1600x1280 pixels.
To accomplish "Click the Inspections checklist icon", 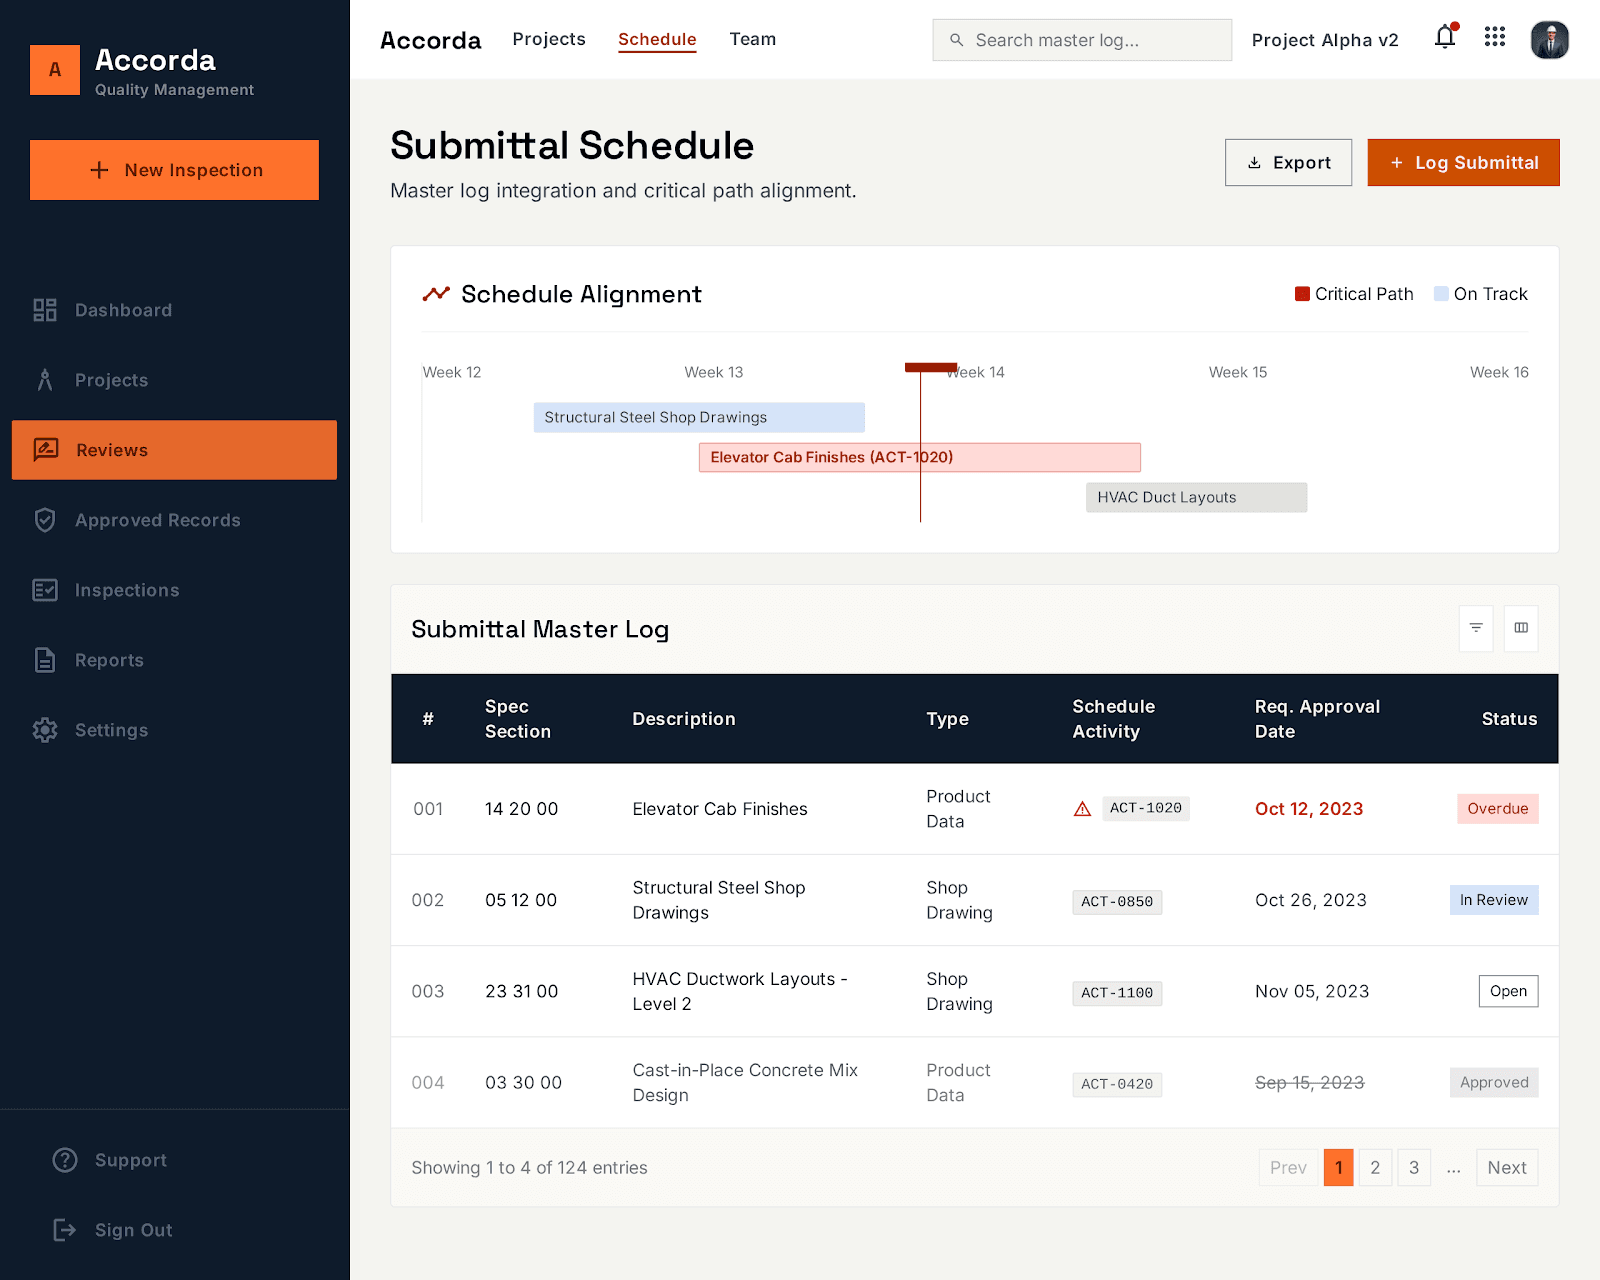I will pos(45,590).
